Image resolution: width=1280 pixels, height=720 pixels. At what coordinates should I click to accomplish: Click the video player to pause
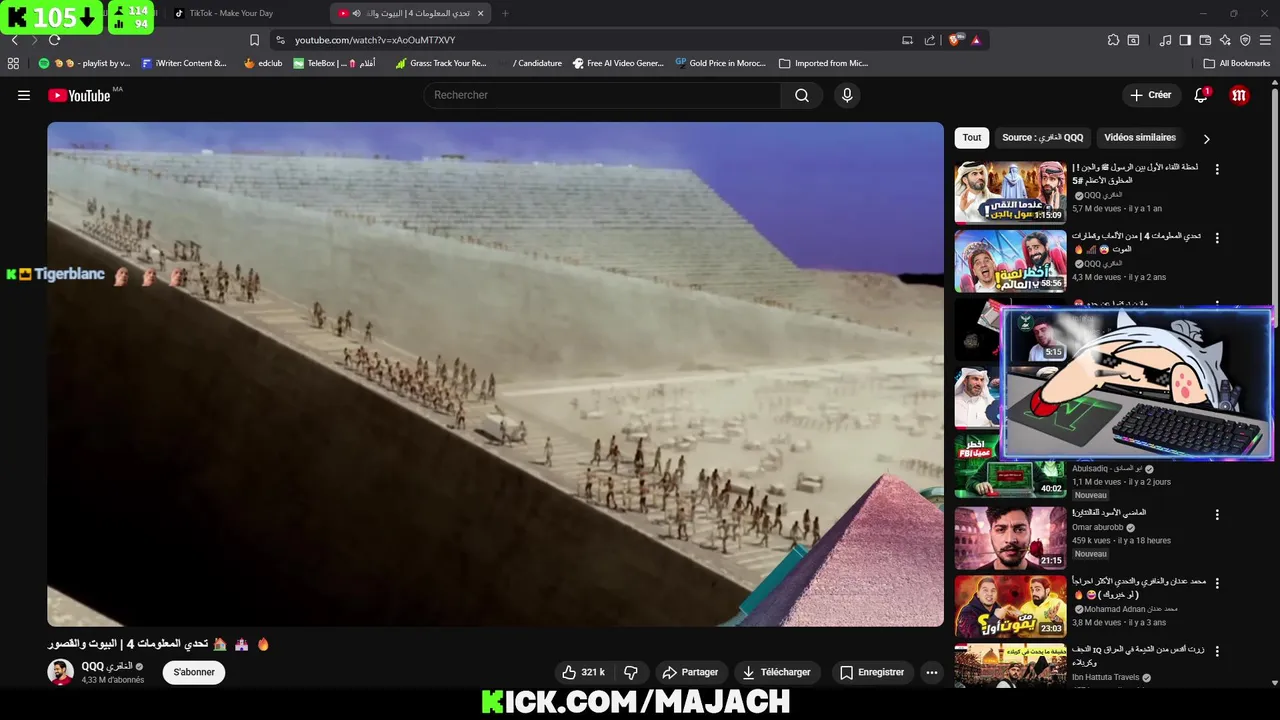click(495, 374)
